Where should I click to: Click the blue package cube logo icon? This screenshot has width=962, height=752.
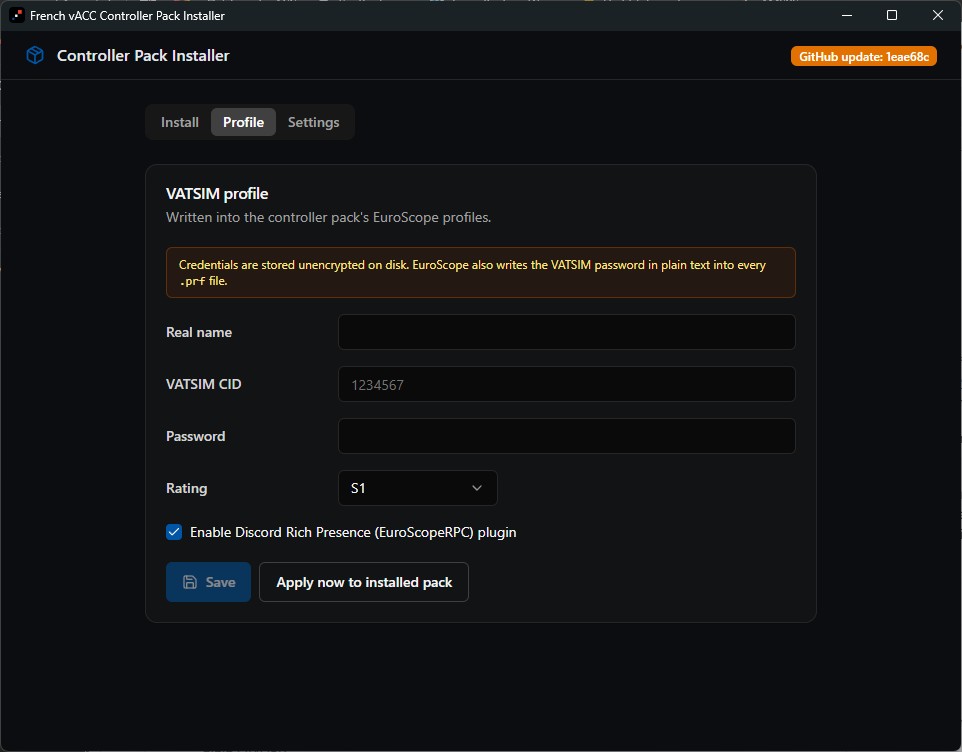(35, 55)
